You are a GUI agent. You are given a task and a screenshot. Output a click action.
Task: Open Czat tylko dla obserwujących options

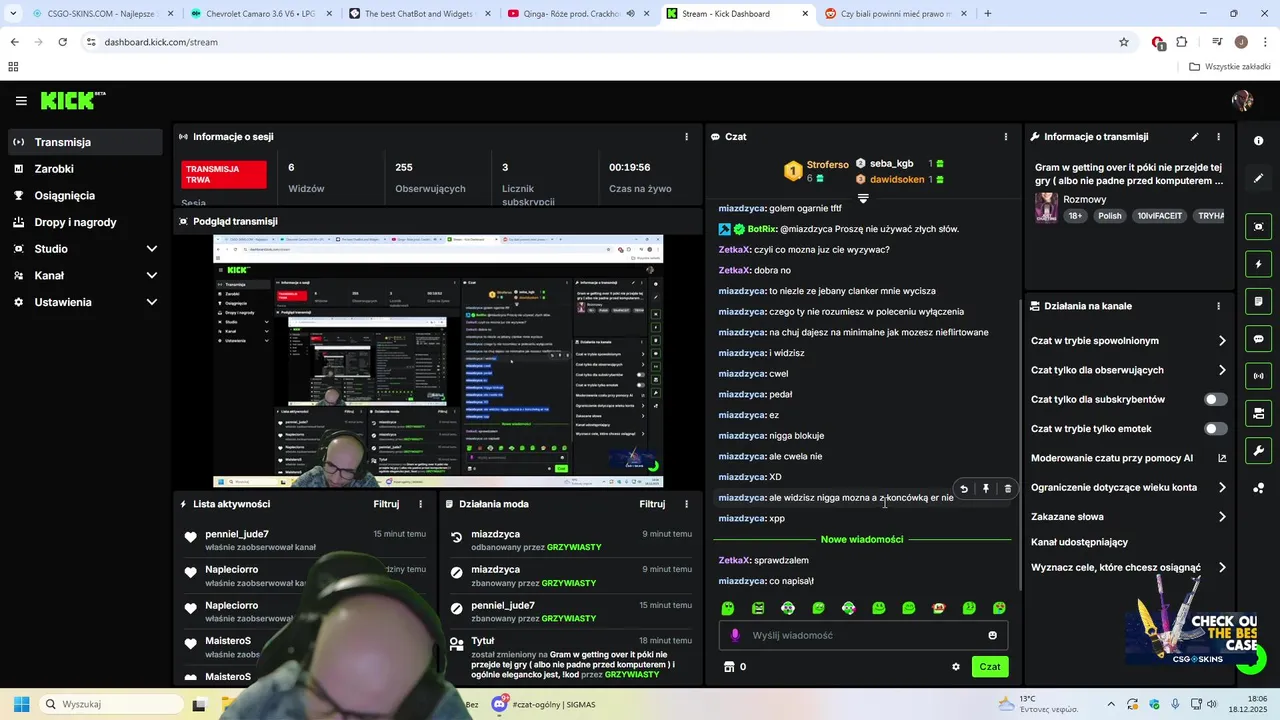(1129, 370)
